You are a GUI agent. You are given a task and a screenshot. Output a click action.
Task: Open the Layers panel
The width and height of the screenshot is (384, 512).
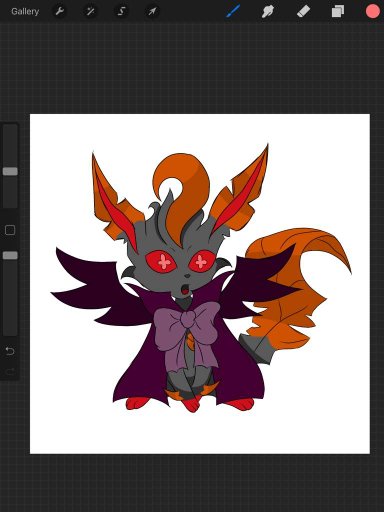[x=338, y=12]
